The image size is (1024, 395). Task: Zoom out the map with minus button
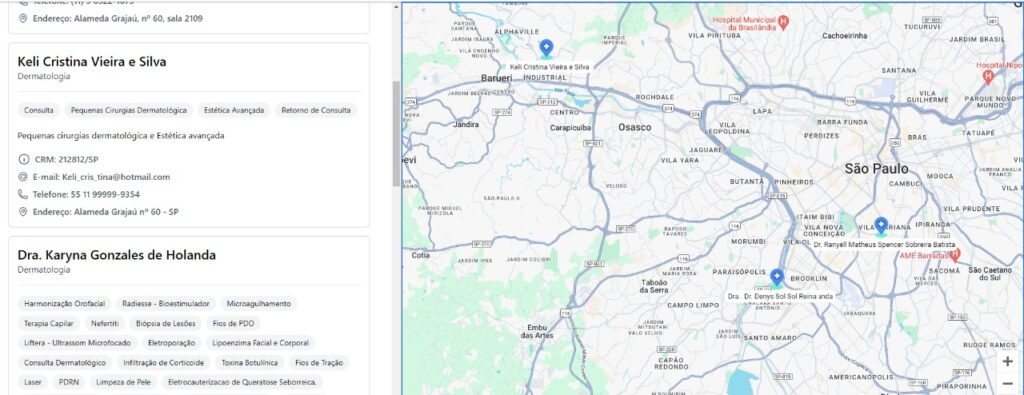point(1008,384)
